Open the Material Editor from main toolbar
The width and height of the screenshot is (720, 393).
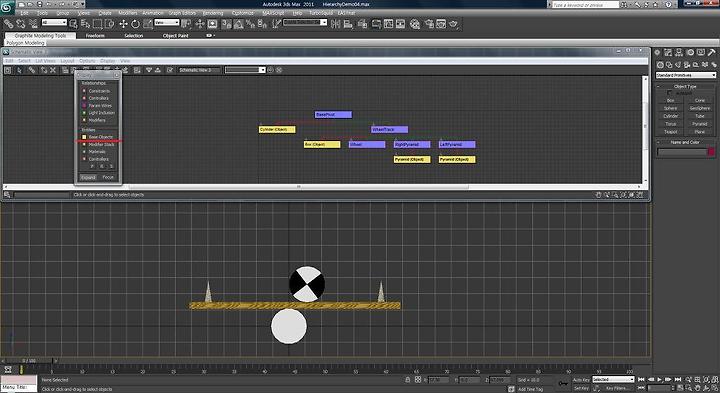415,24
